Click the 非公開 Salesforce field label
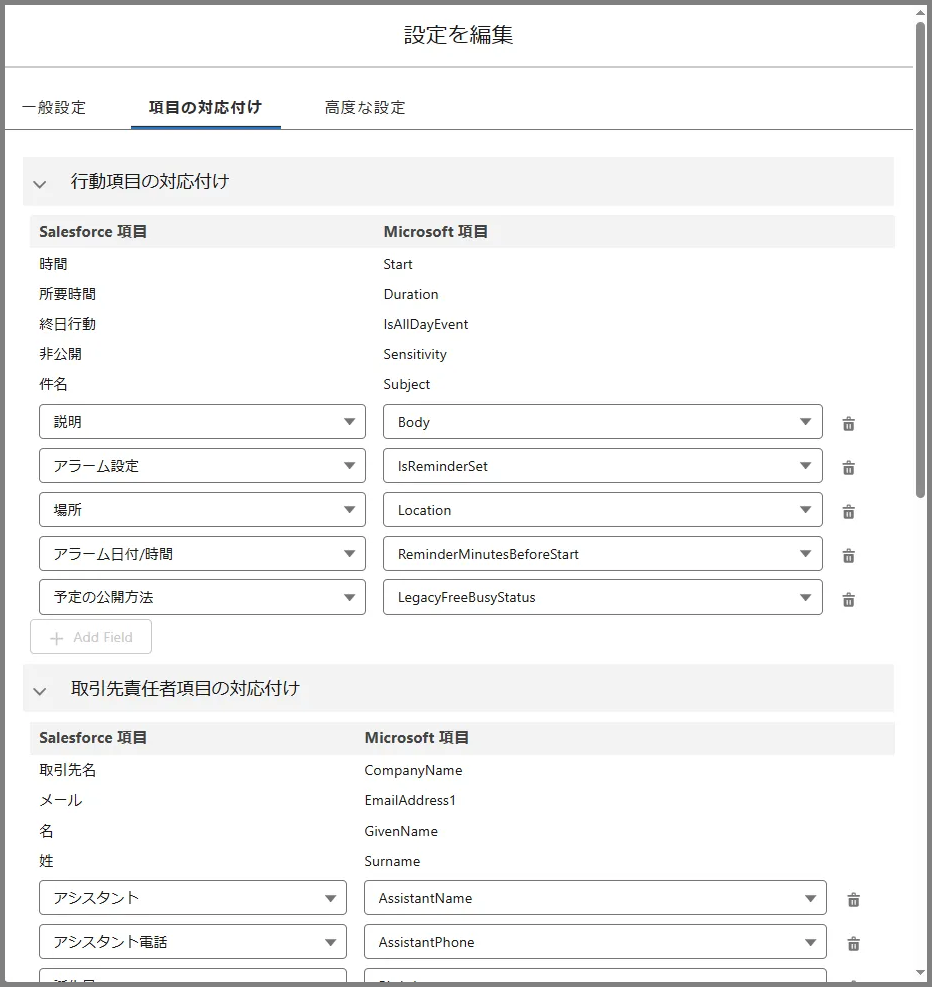This screenshot has width=932, height=987. (x=60, y=354)
